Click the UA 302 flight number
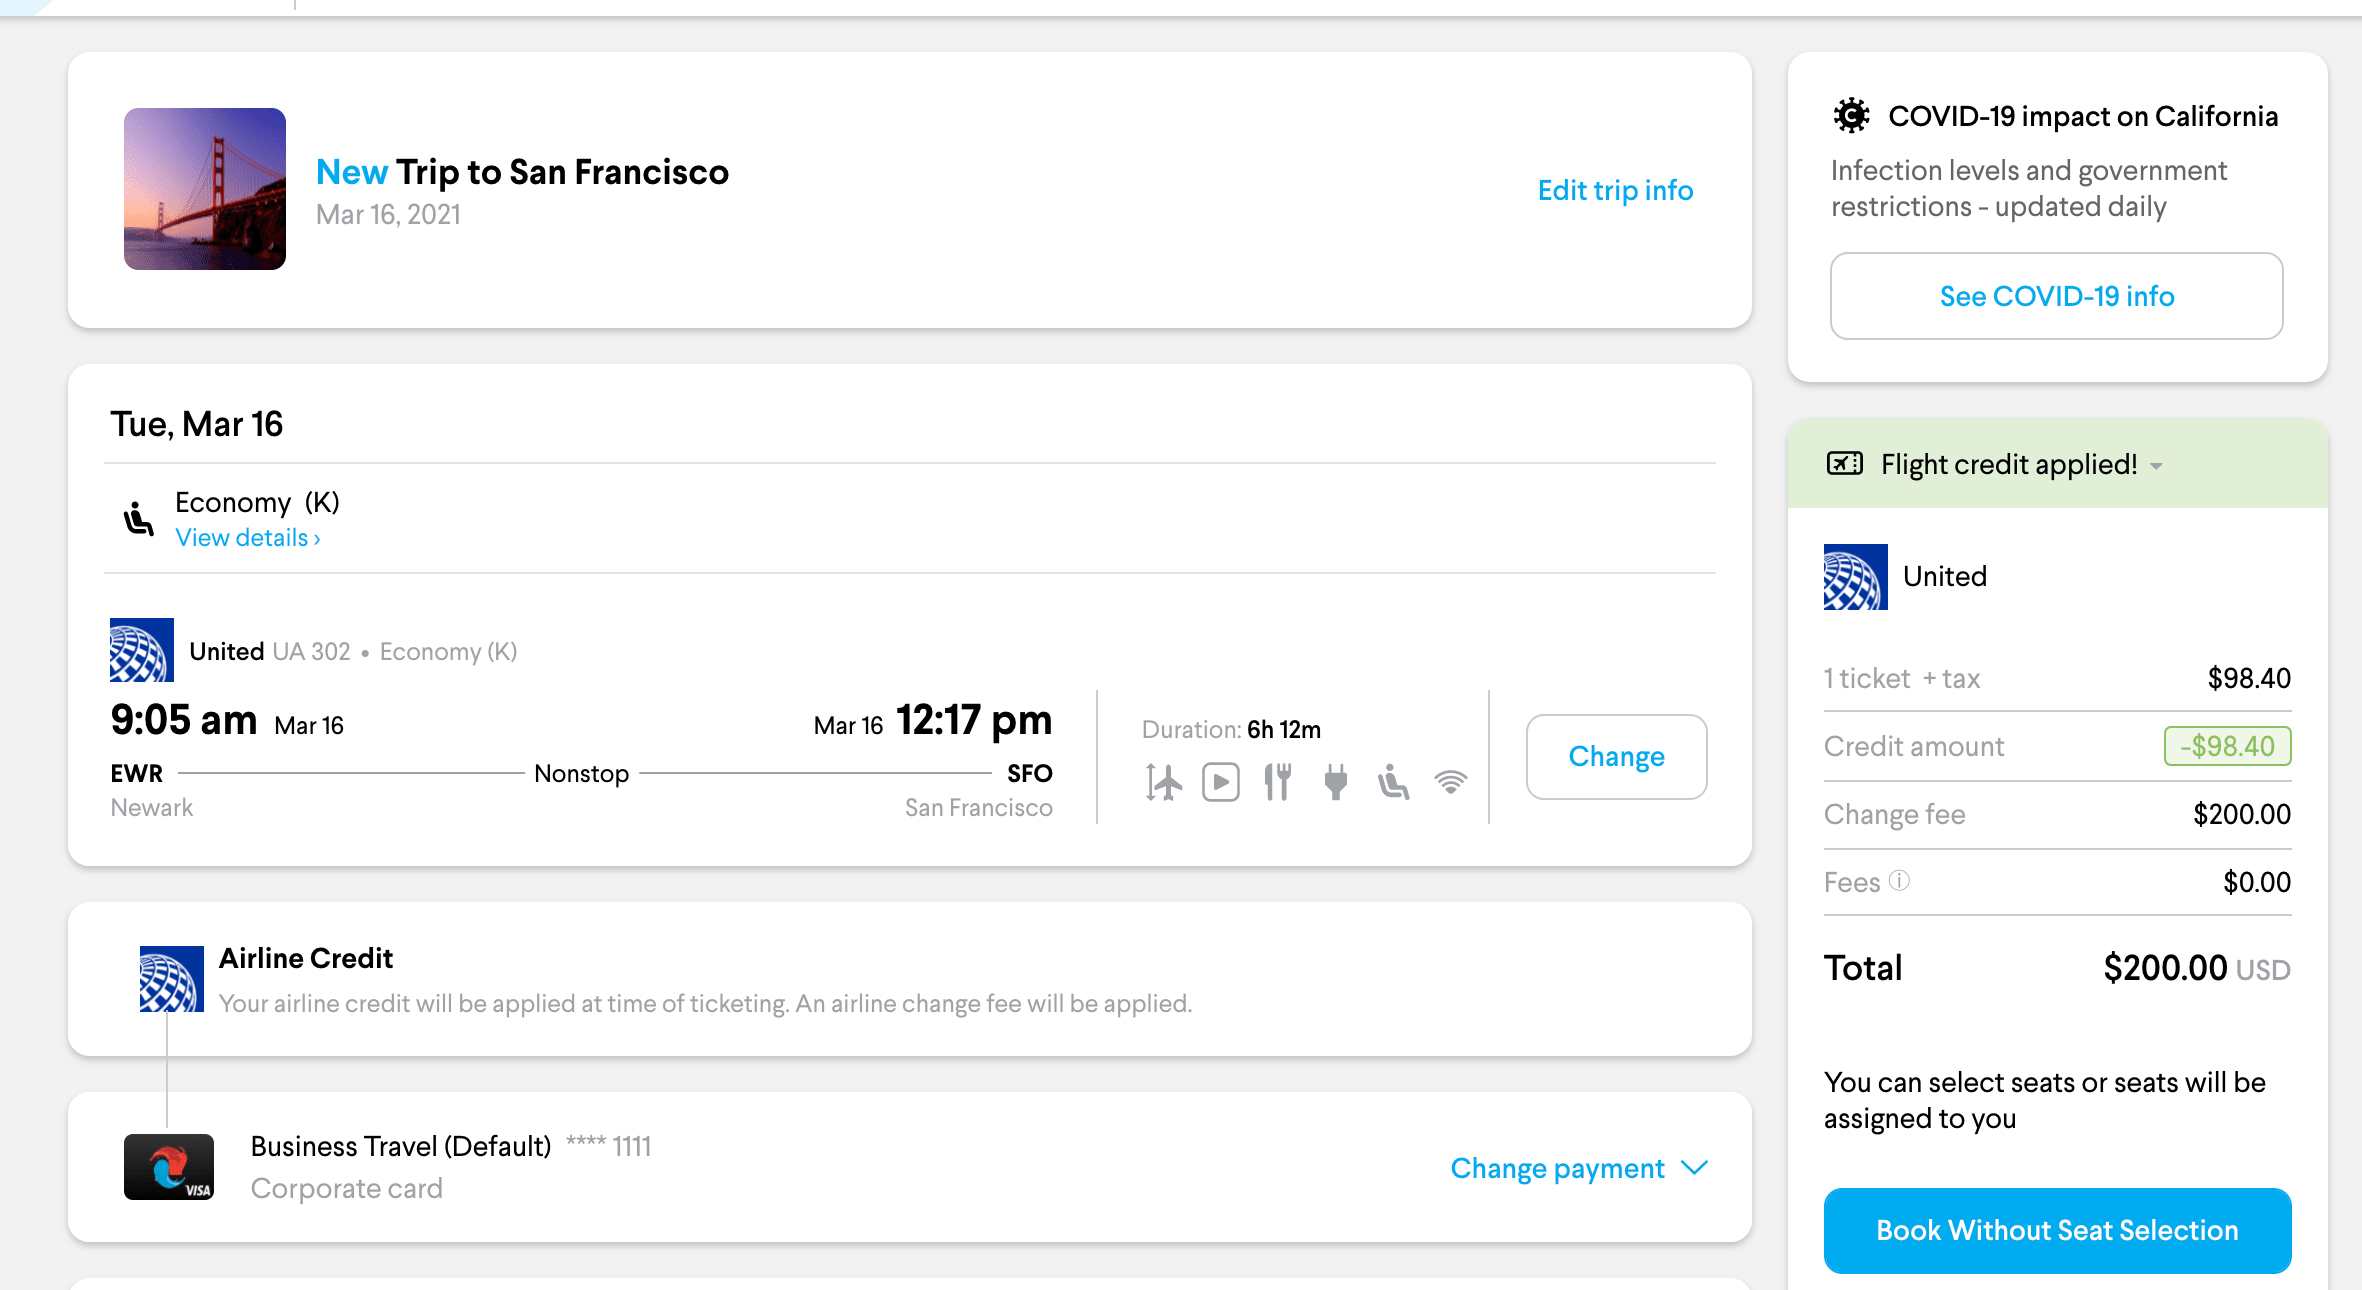 coord(311,652)
